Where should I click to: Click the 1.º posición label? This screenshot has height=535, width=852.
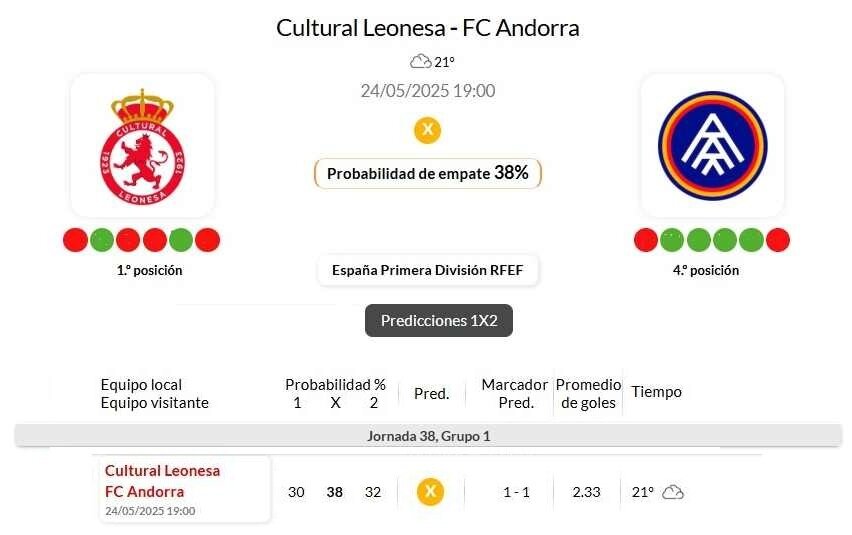(x=149, y=270)
